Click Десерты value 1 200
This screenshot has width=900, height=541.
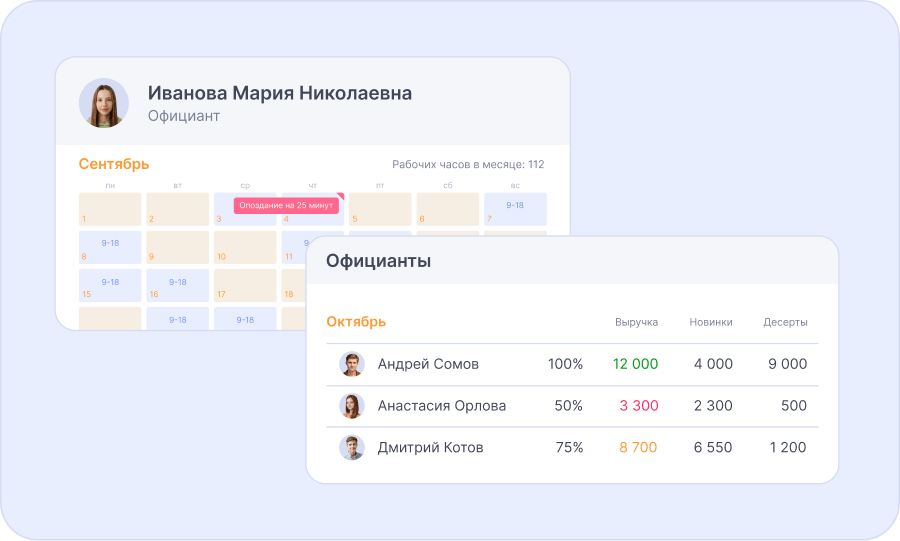(x=788, y=447)
